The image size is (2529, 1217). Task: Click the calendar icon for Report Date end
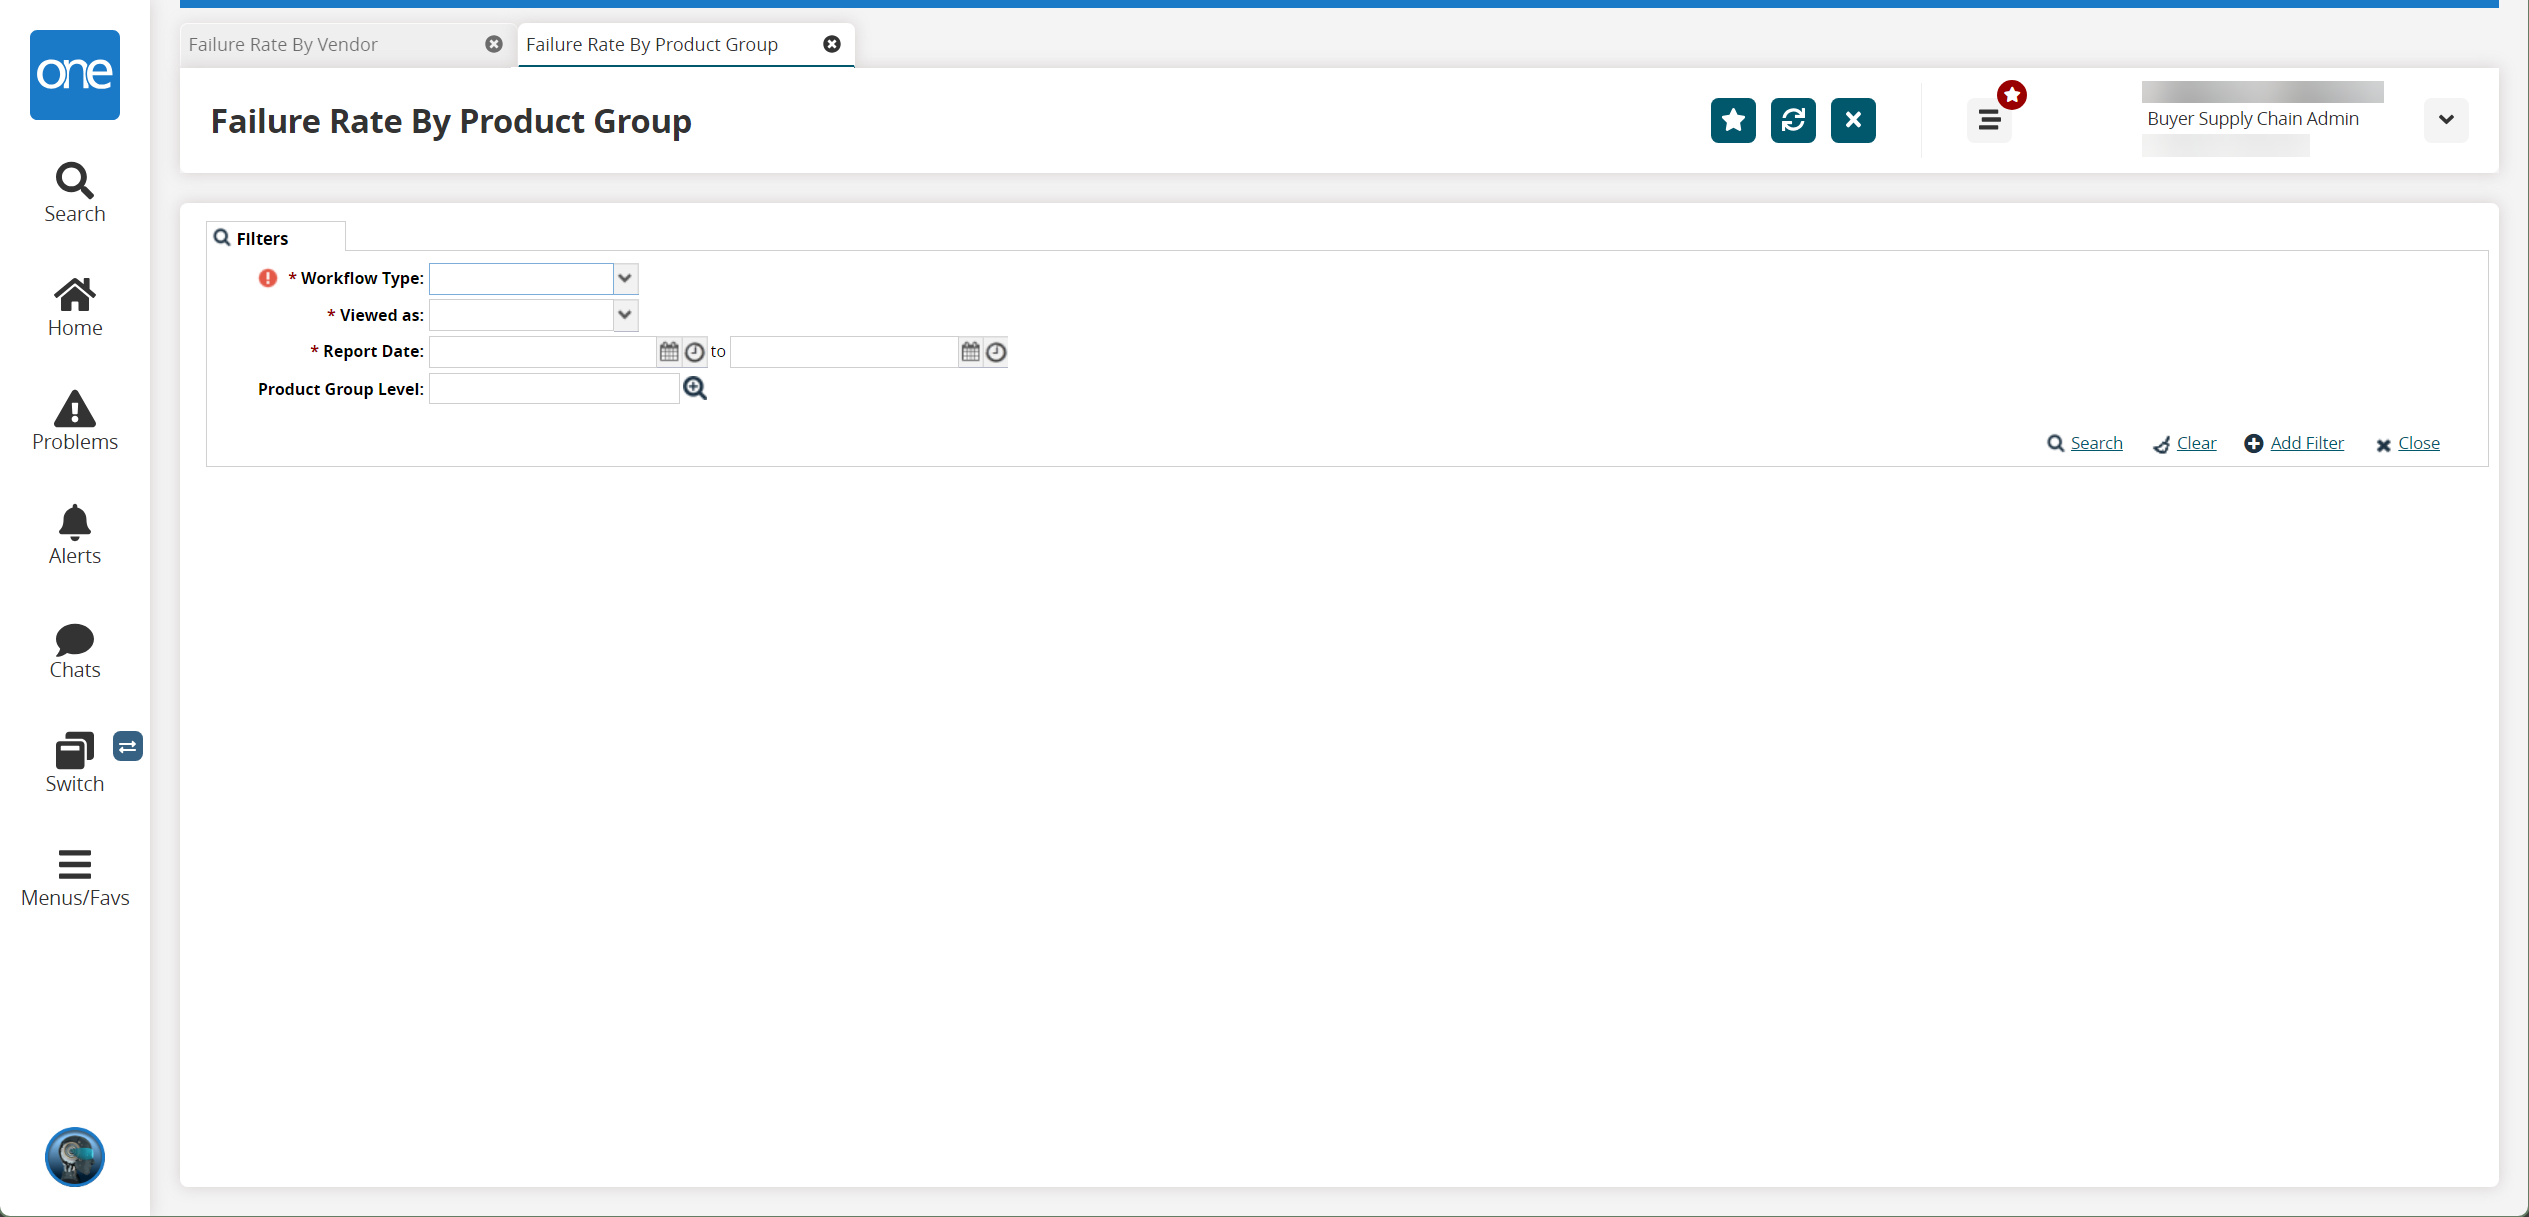971,351
